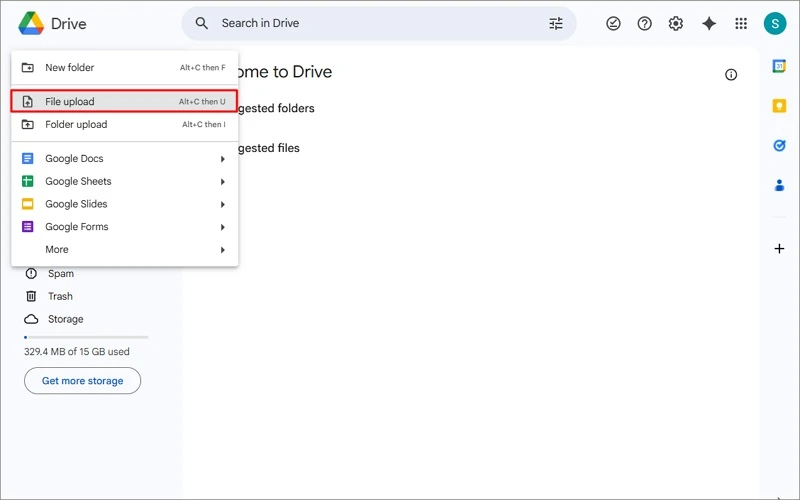Screen dimensions: 800x500
Task: Click the Get more storage button
Action: (82, 381)
